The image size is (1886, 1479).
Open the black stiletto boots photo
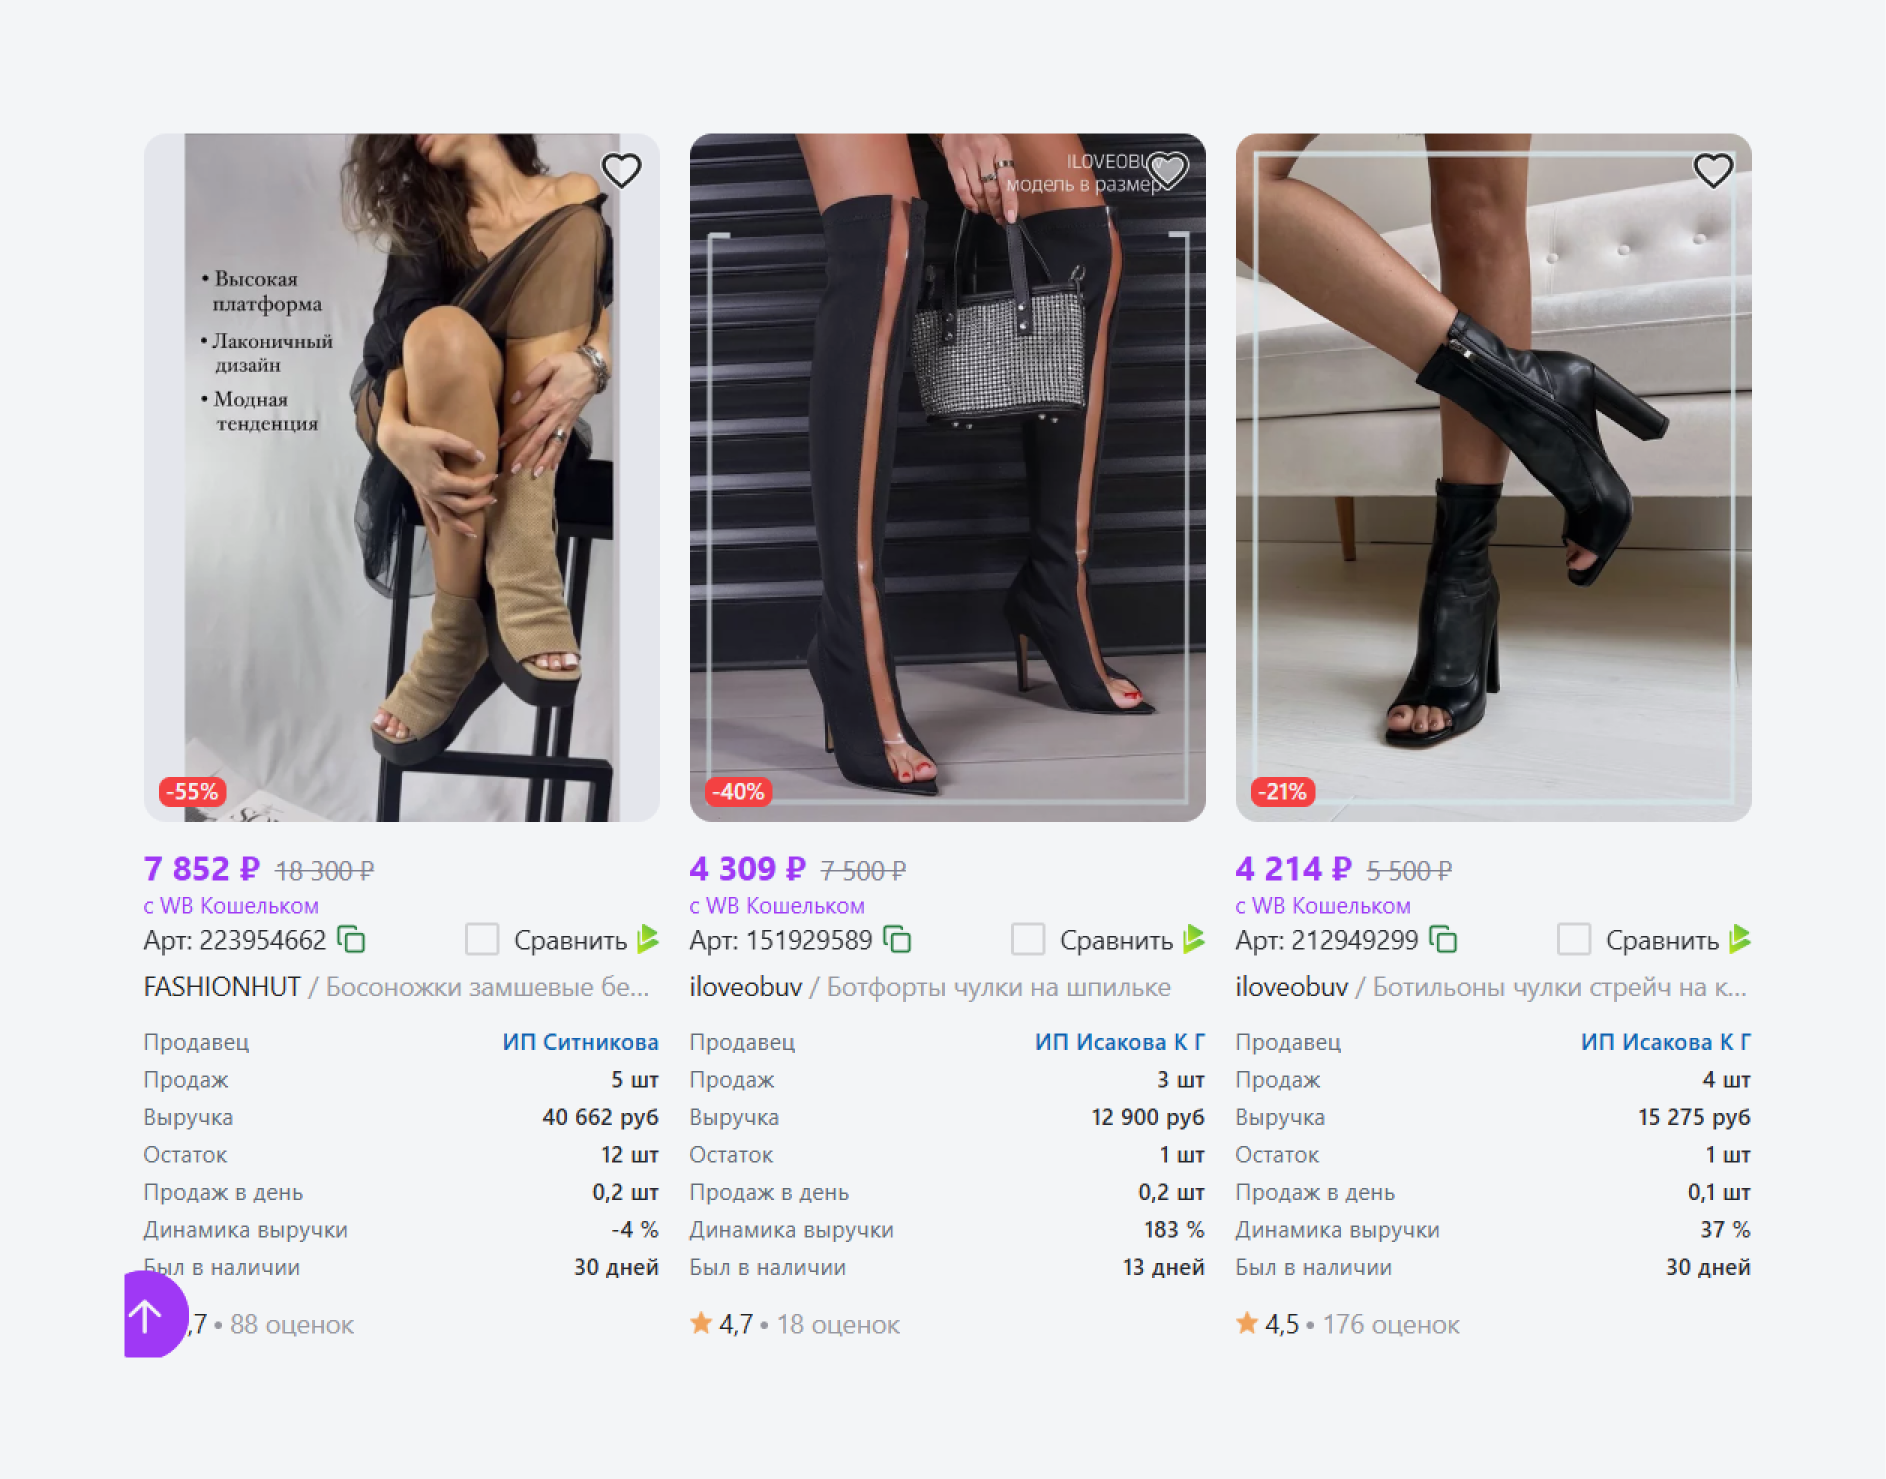tap(948, 478)
